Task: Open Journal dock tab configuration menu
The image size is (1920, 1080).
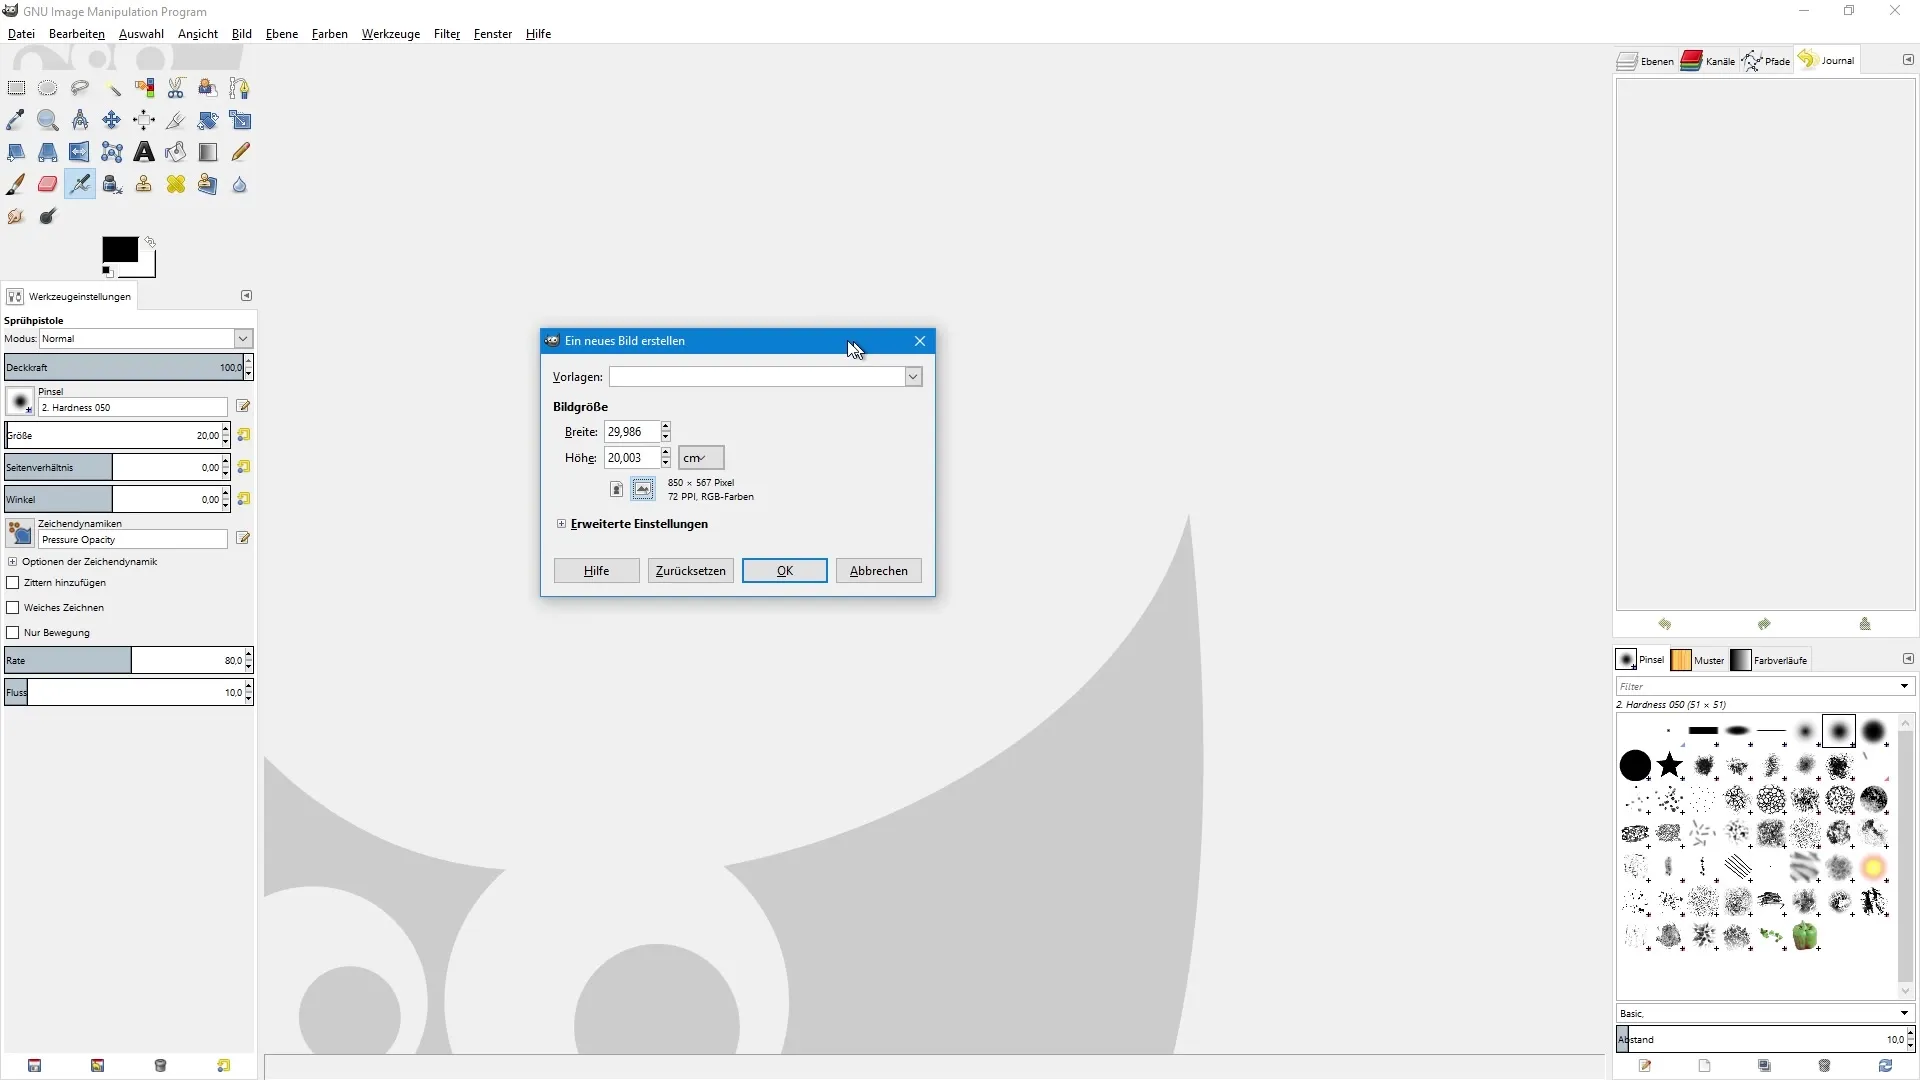Action: 1908,60
